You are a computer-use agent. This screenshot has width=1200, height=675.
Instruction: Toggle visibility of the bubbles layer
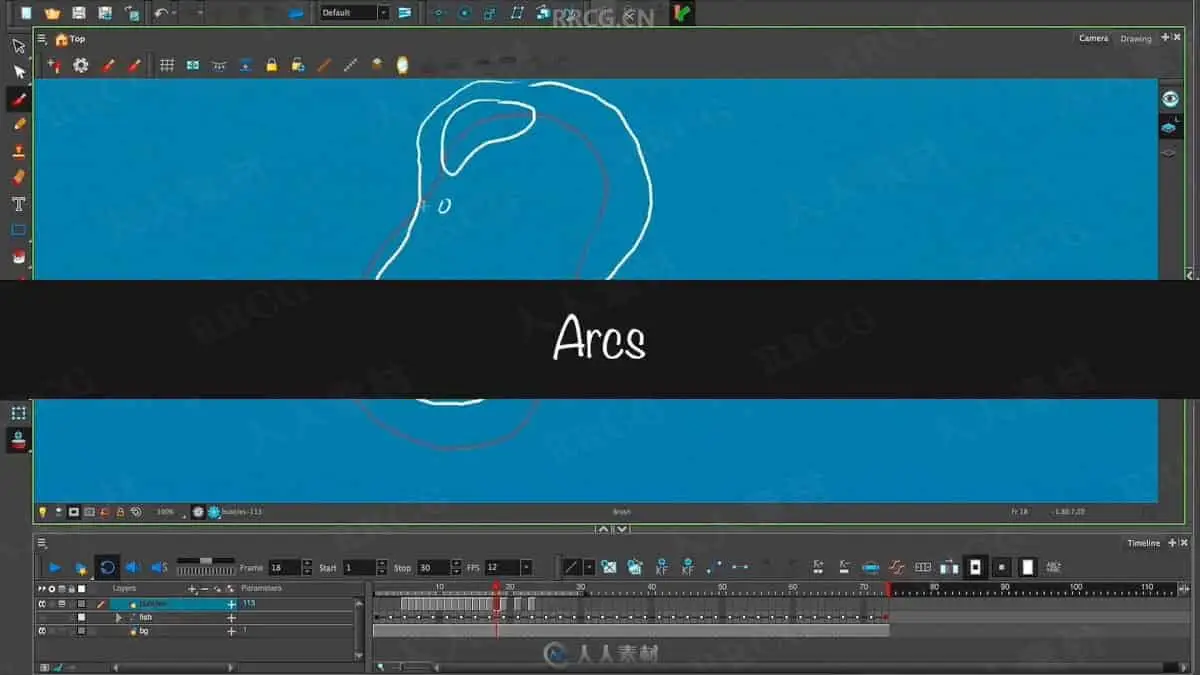pos(42,604)
